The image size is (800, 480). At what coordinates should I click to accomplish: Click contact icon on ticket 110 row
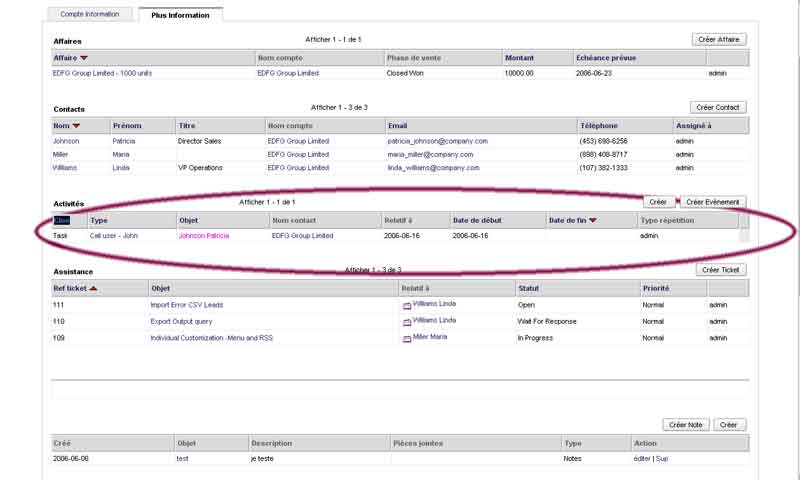click(407, 322)
